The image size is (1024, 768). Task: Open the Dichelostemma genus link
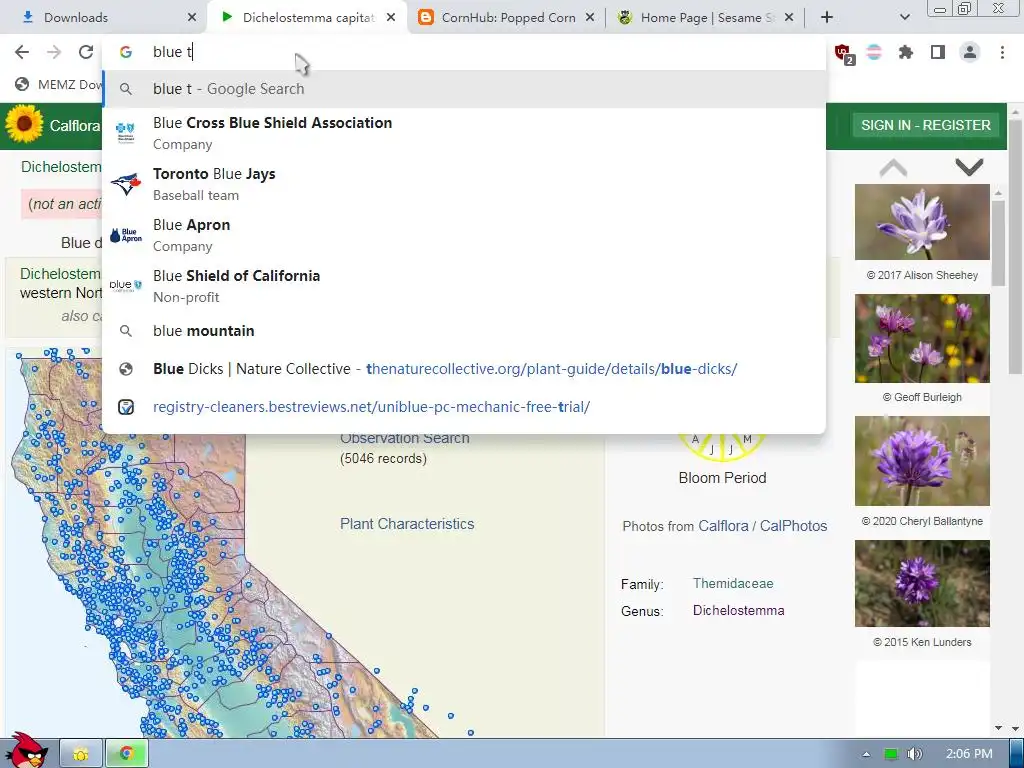[x=739, y=610]
